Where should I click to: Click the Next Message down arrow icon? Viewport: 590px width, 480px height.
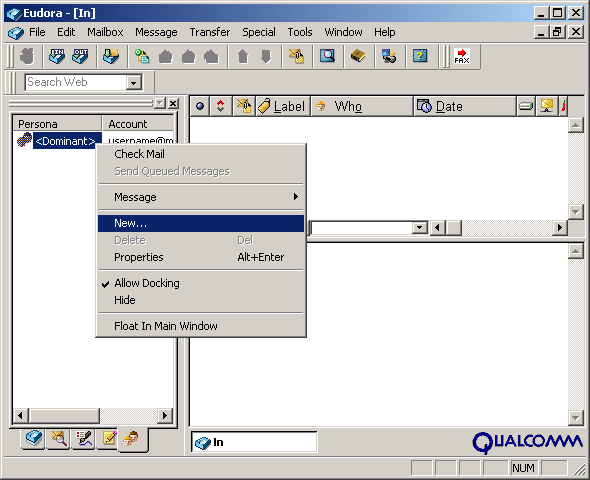point(266,56)
